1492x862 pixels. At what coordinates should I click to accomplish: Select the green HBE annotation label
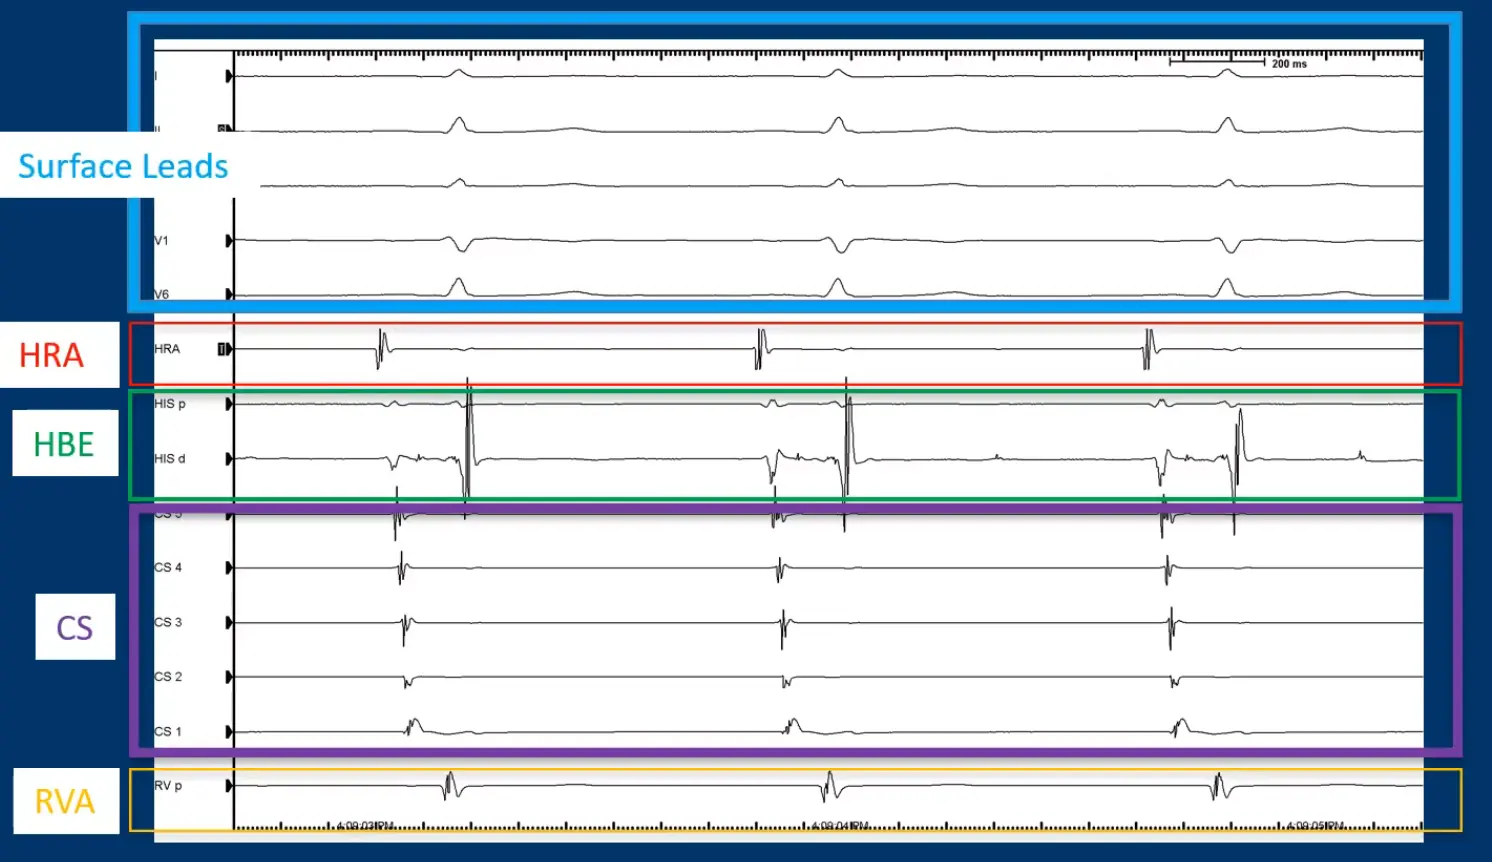click(x=64, y=444)
